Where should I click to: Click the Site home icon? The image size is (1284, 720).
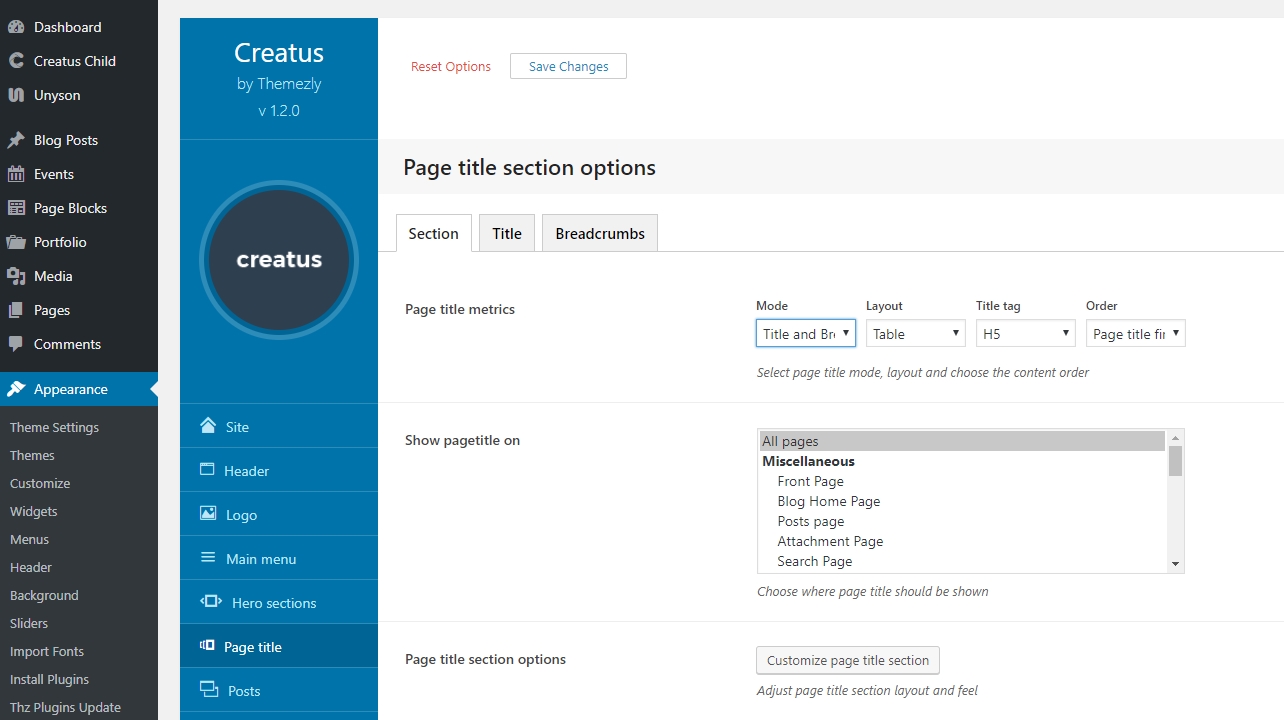208,426
